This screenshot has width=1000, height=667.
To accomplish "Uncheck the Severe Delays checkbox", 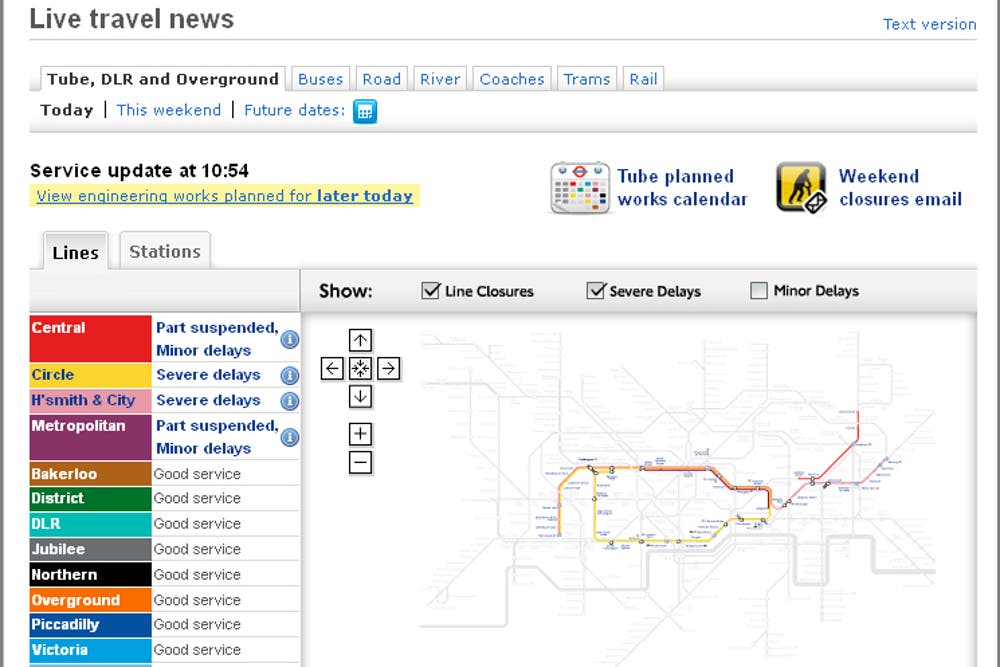I will pyautogui.click(x=596, y=291).
